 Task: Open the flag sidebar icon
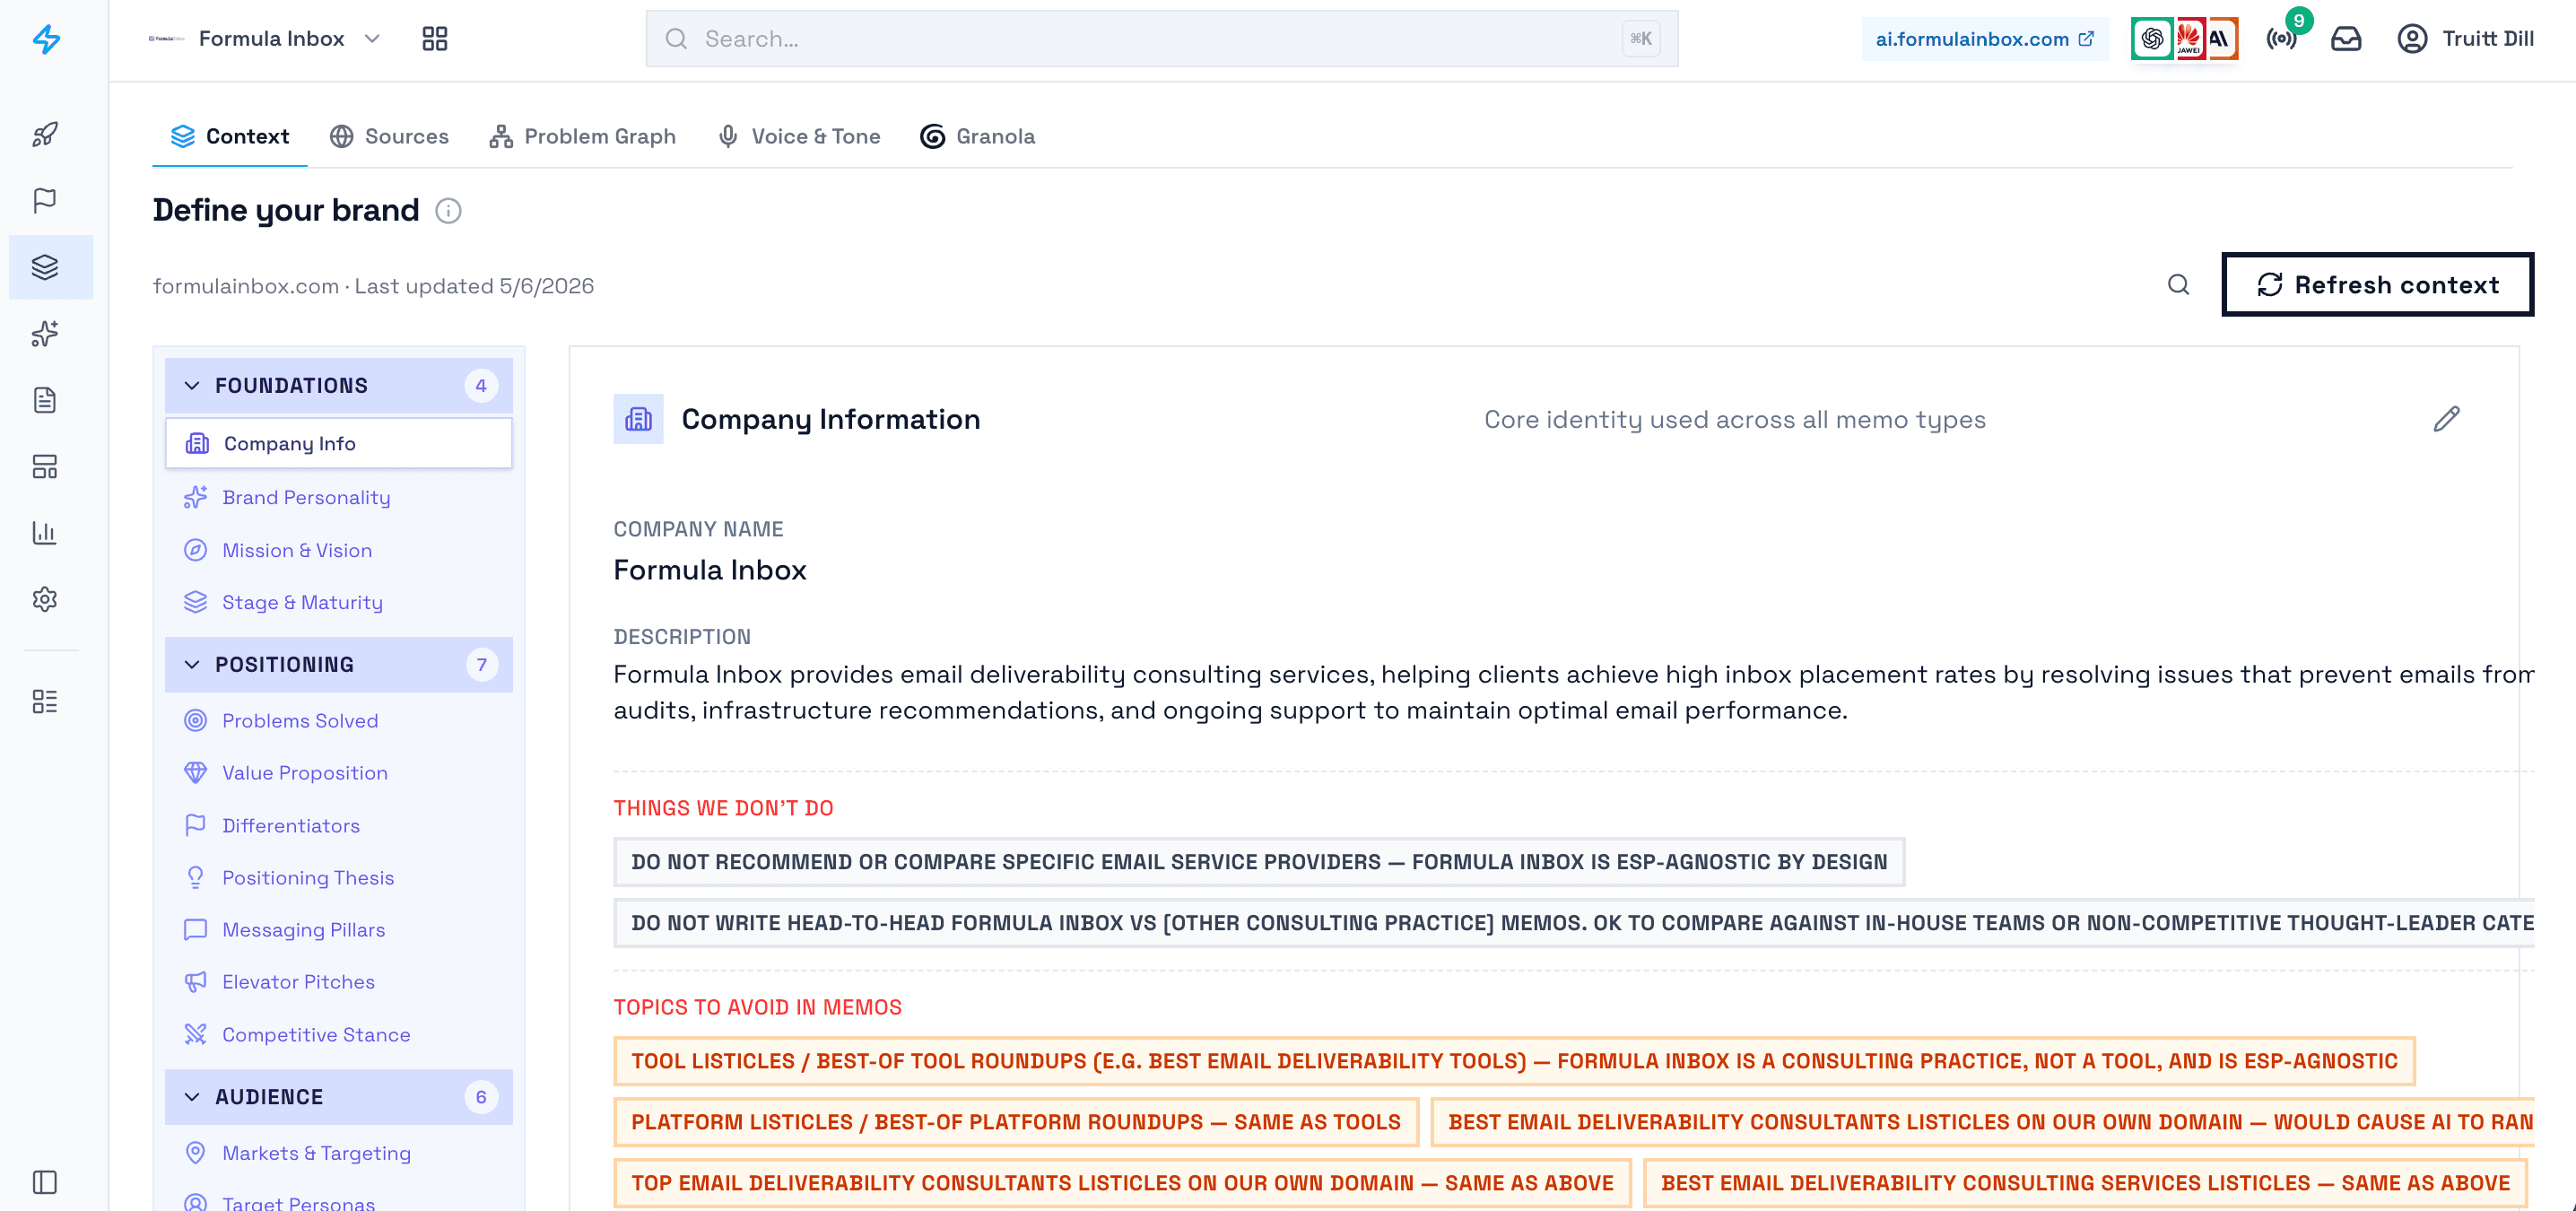[45, 200]
